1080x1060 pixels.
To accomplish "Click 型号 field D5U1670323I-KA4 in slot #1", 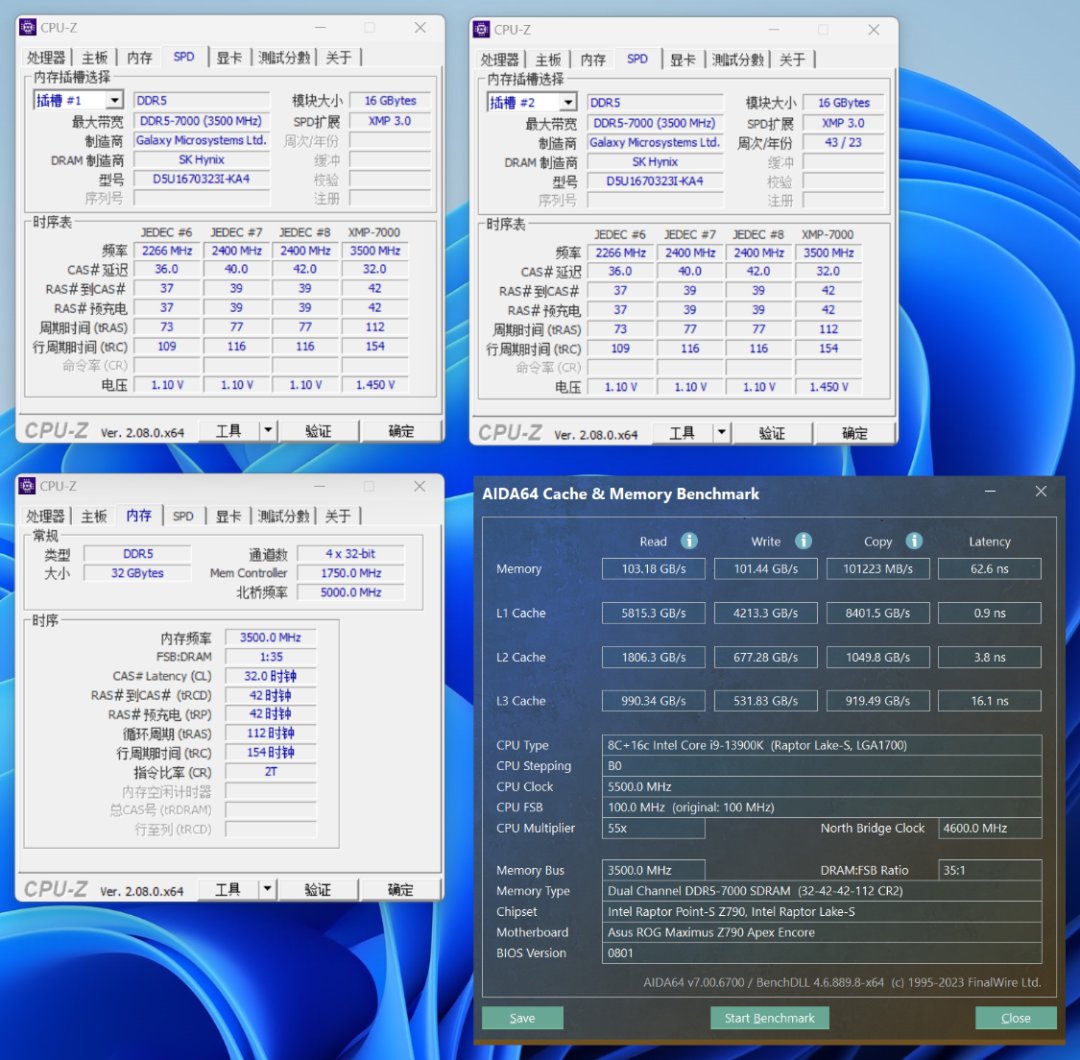I will pyautogui.click(x=201, y=179).
